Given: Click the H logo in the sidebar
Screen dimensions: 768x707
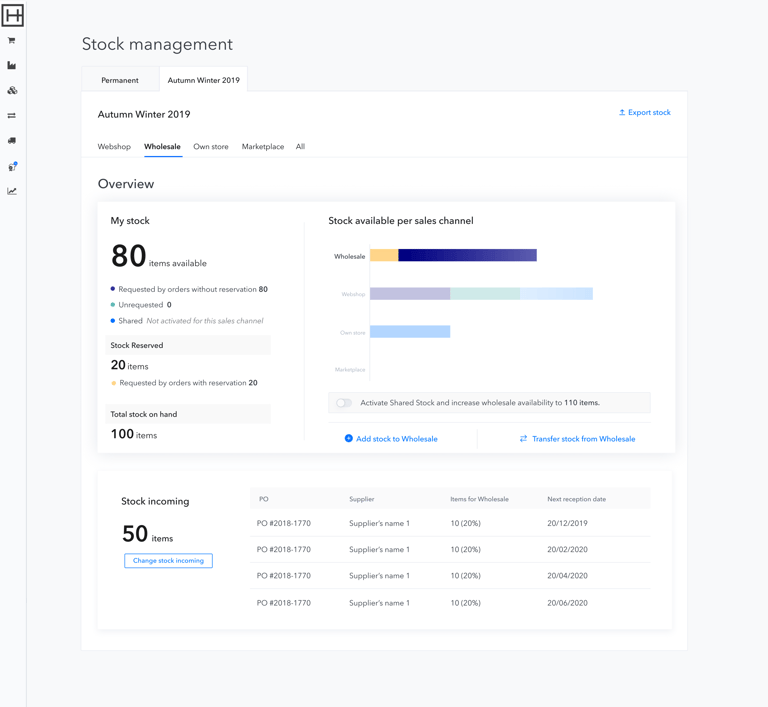Looking at the screenshot, I should [12, 15].
